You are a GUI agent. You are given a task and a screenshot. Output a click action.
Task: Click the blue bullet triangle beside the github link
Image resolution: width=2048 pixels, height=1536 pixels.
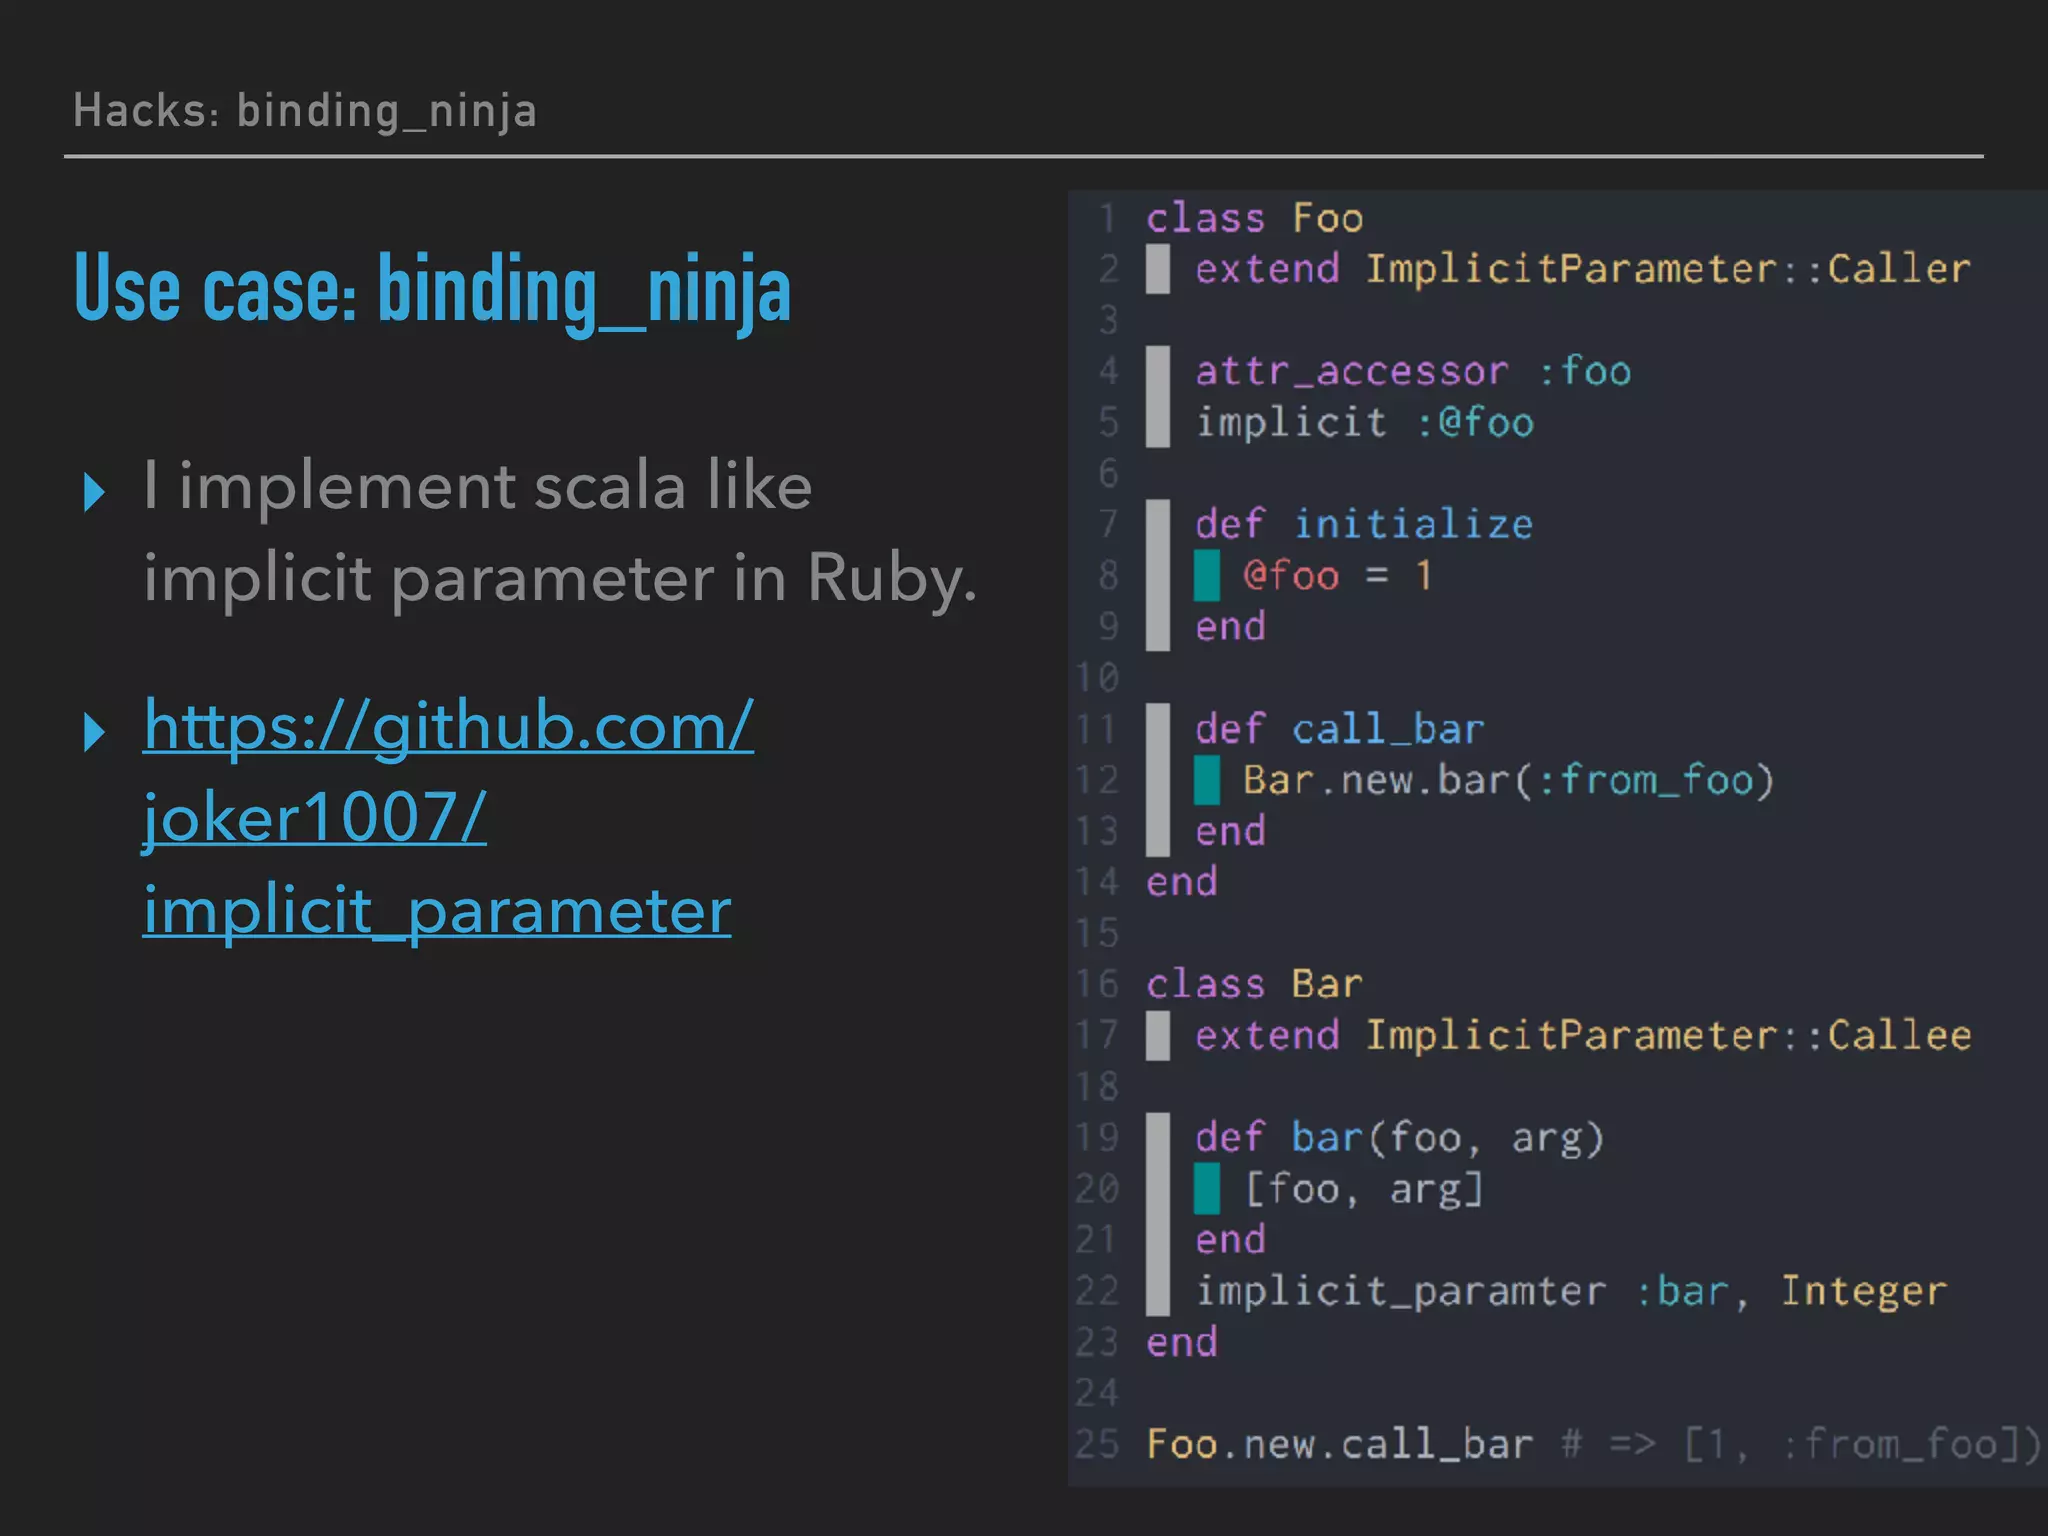point(94,732)
